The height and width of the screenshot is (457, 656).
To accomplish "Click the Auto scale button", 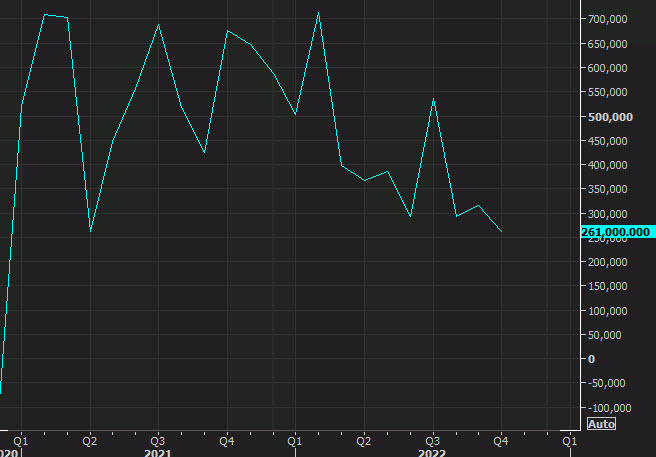I will (601, 424).
